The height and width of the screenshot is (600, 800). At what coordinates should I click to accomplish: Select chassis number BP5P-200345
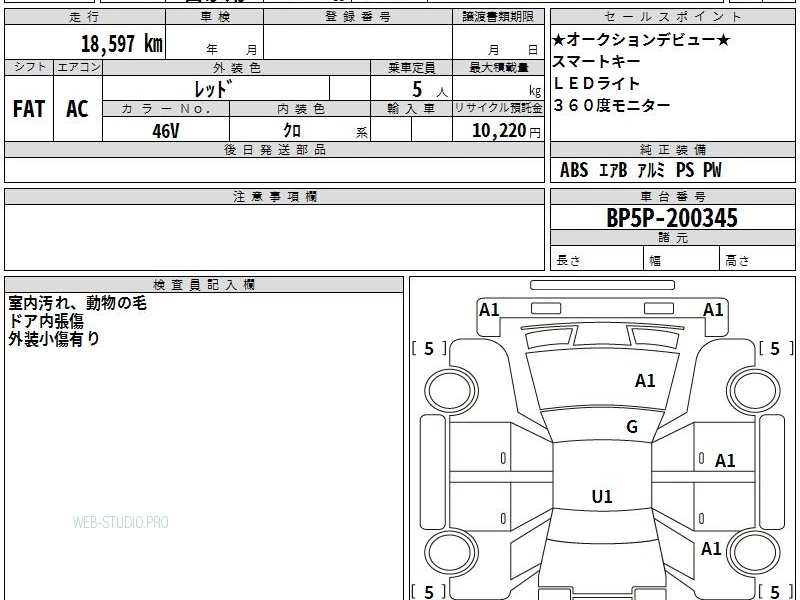pyautogui.click(x=672, y=218)
